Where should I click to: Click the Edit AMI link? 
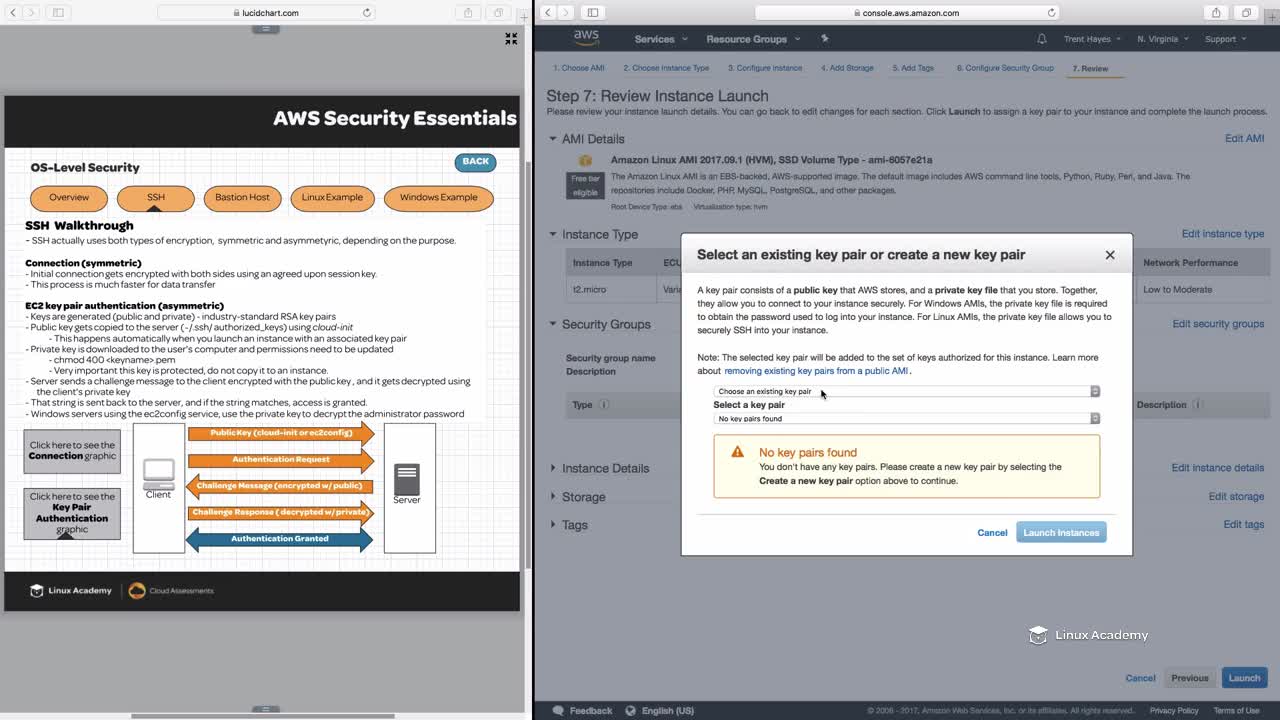point(1244,138)
